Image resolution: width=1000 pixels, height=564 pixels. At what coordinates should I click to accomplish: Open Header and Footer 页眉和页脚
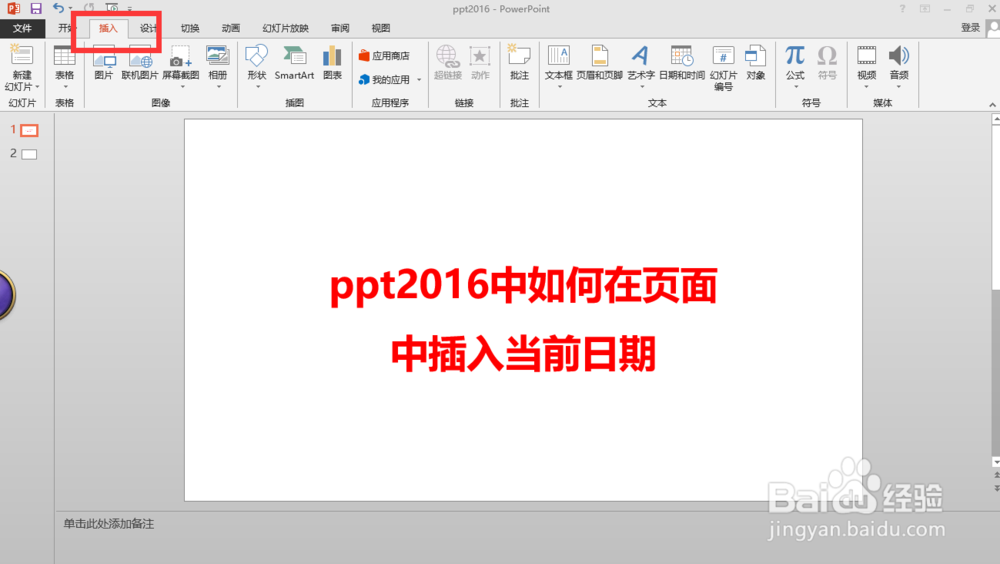[x=599, y=63]
